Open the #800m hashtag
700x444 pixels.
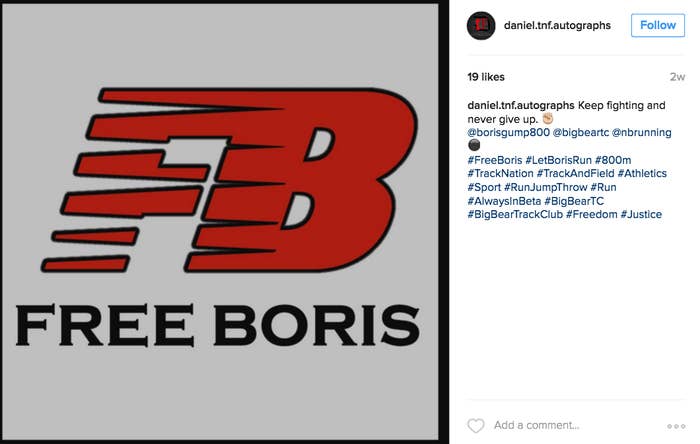click(613, 160)
